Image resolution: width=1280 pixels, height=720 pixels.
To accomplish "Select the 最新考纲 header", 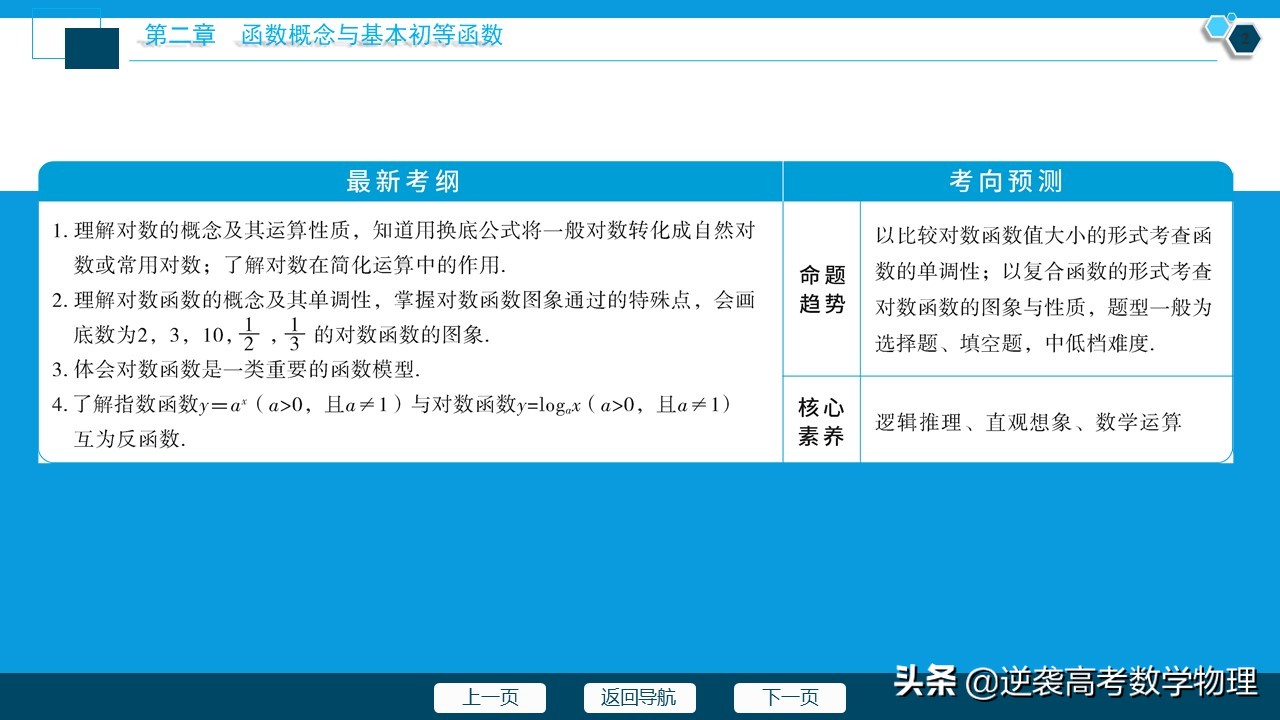I will [403, 182].
